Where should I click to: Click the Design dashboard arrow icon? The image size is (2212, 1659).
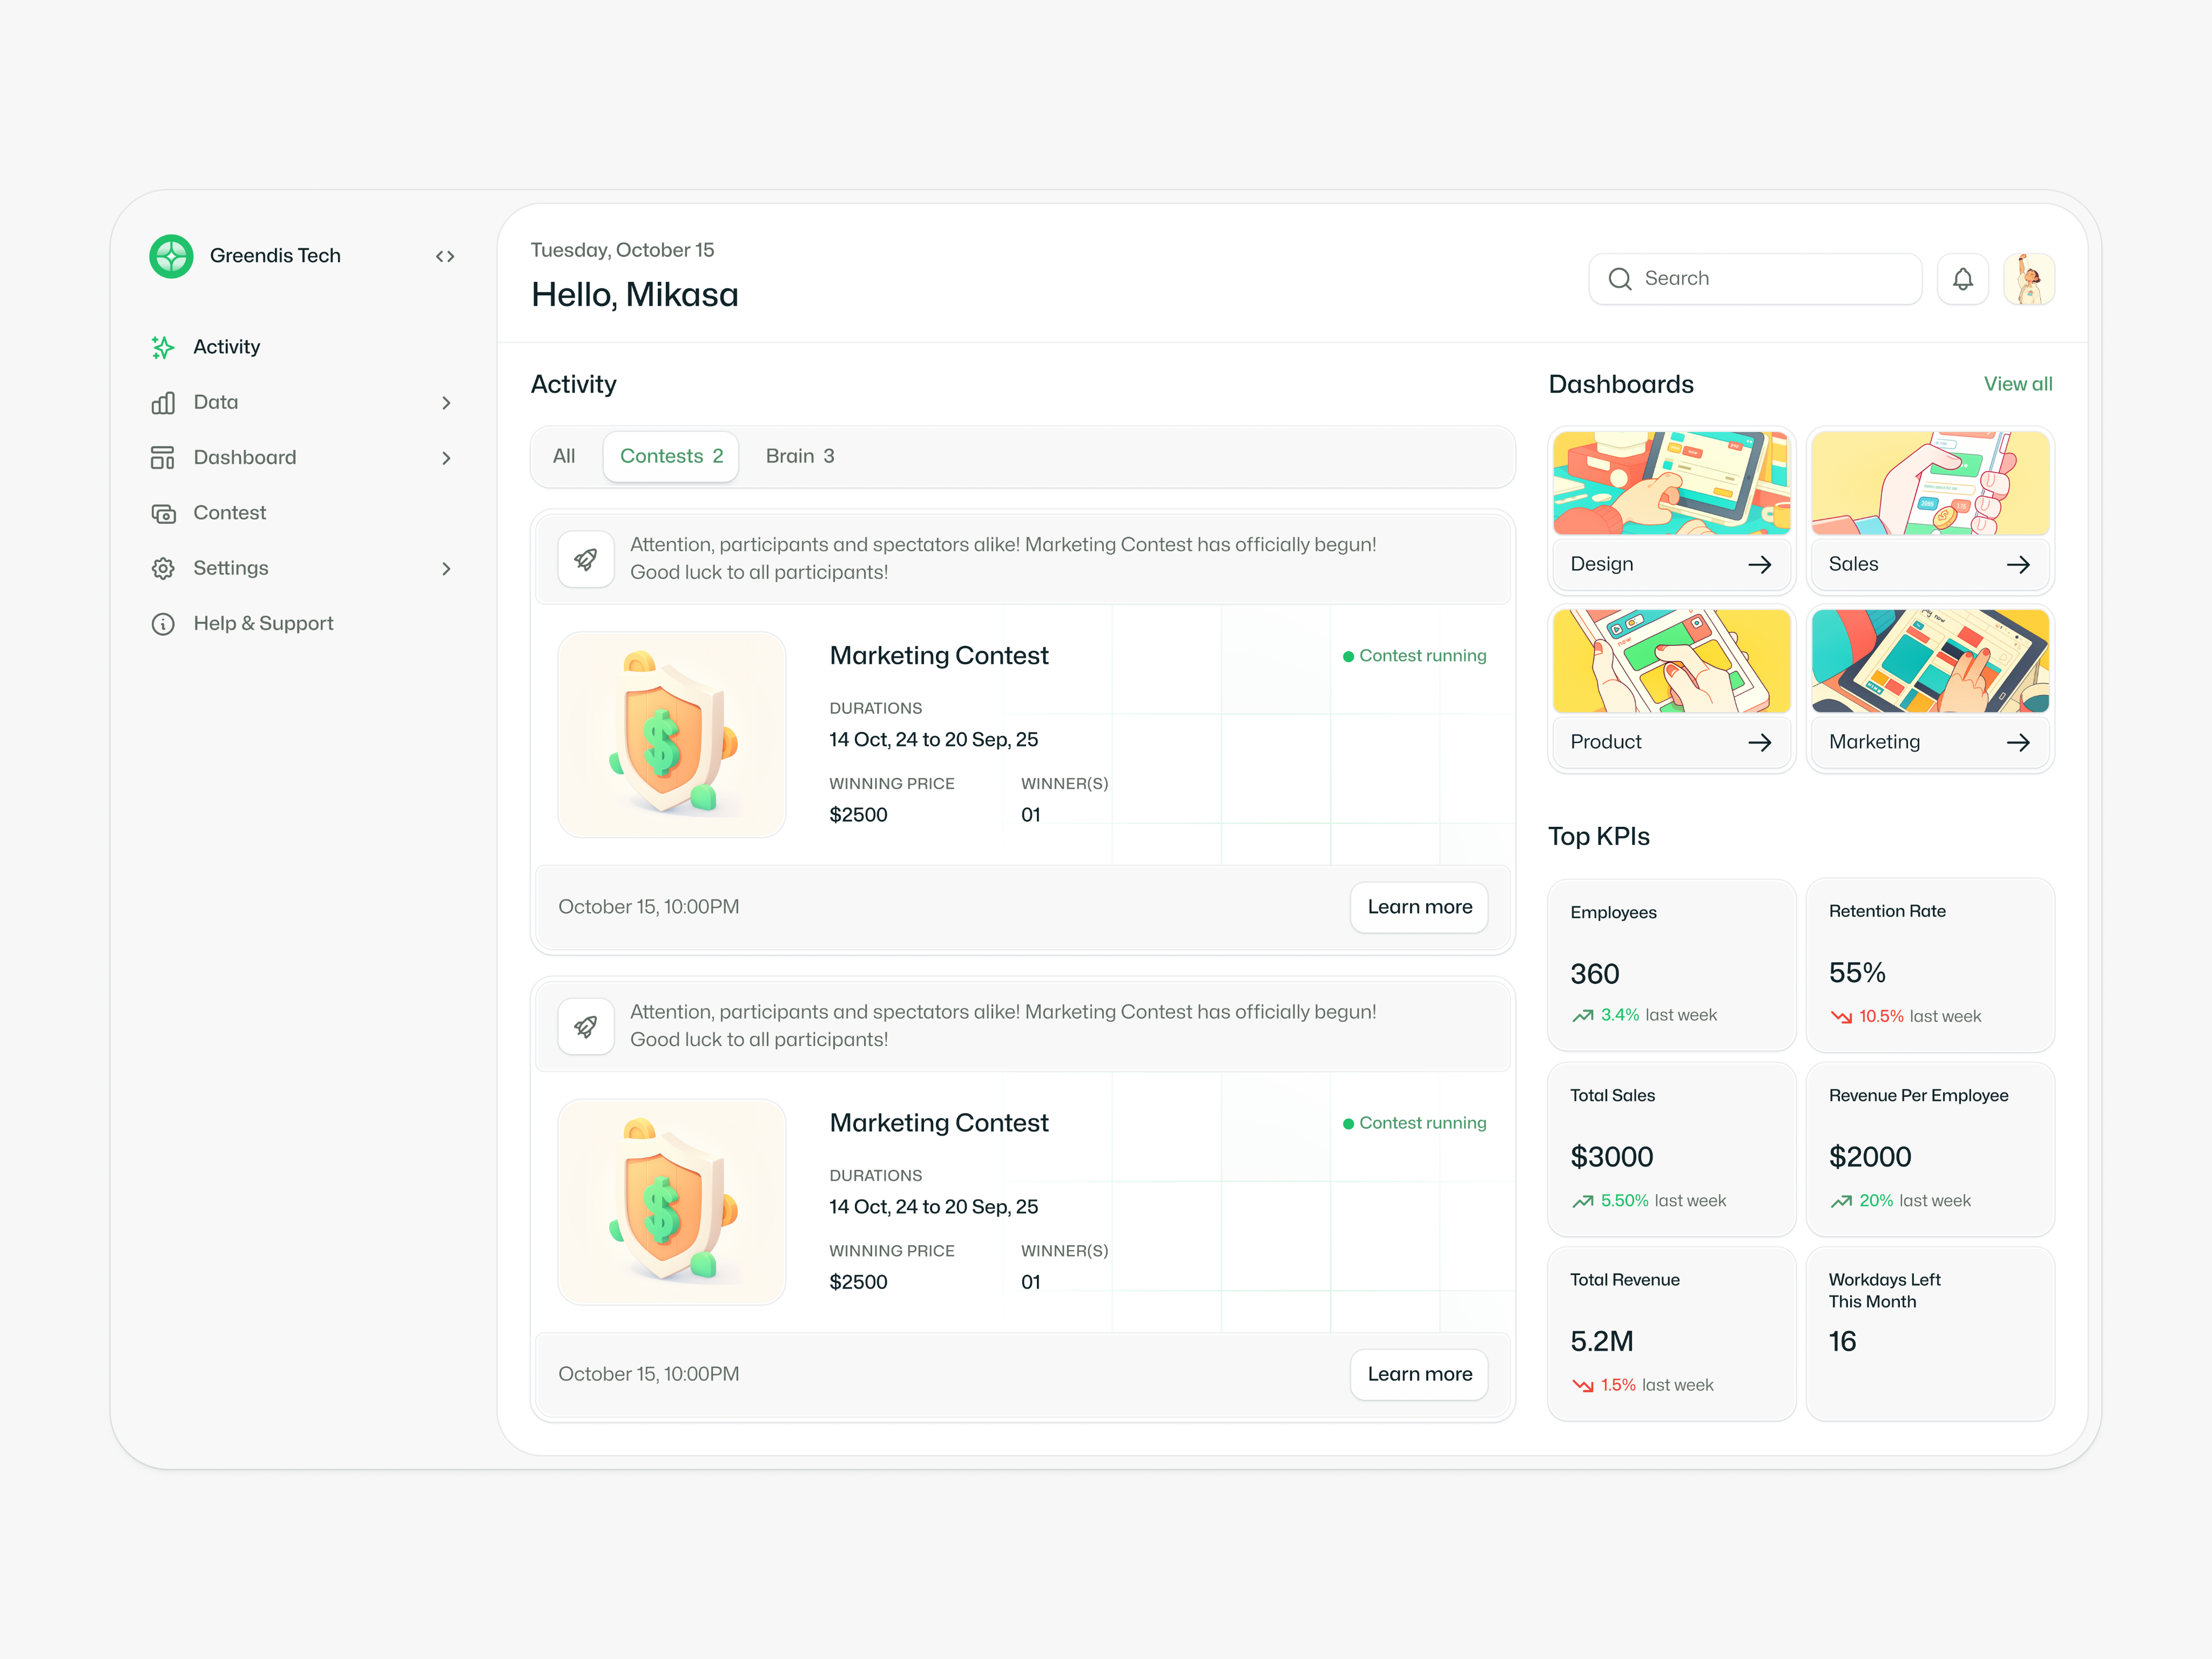[1759, 565]
